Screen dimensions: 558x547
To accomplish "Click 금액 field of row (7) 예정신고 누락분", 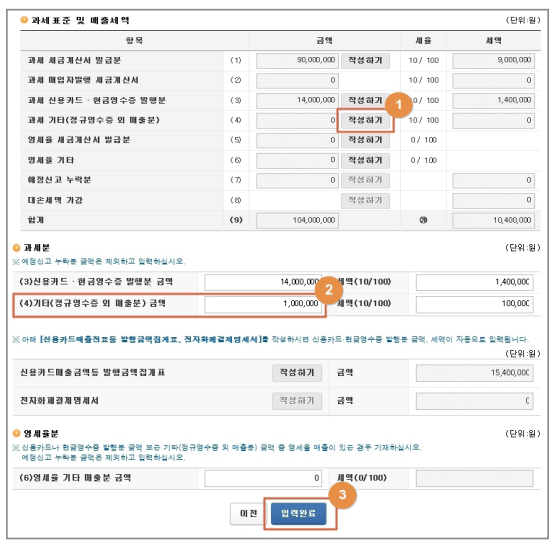I will click(298, 180).
